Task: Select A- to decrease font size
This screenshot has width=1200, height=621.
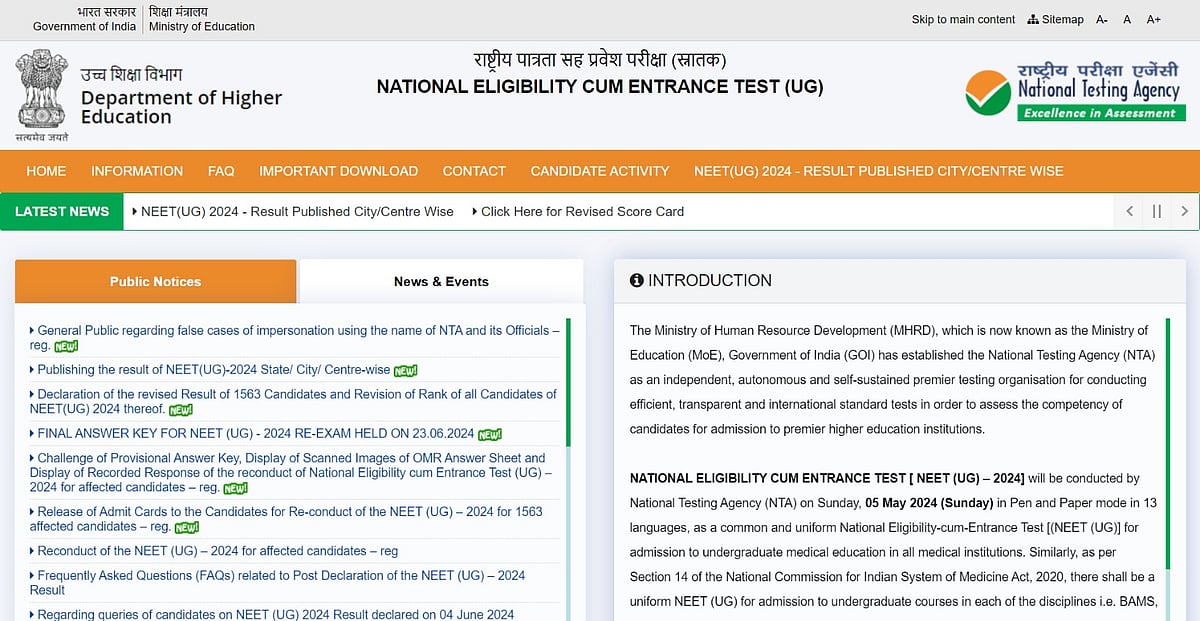Action: (1101, 19)
